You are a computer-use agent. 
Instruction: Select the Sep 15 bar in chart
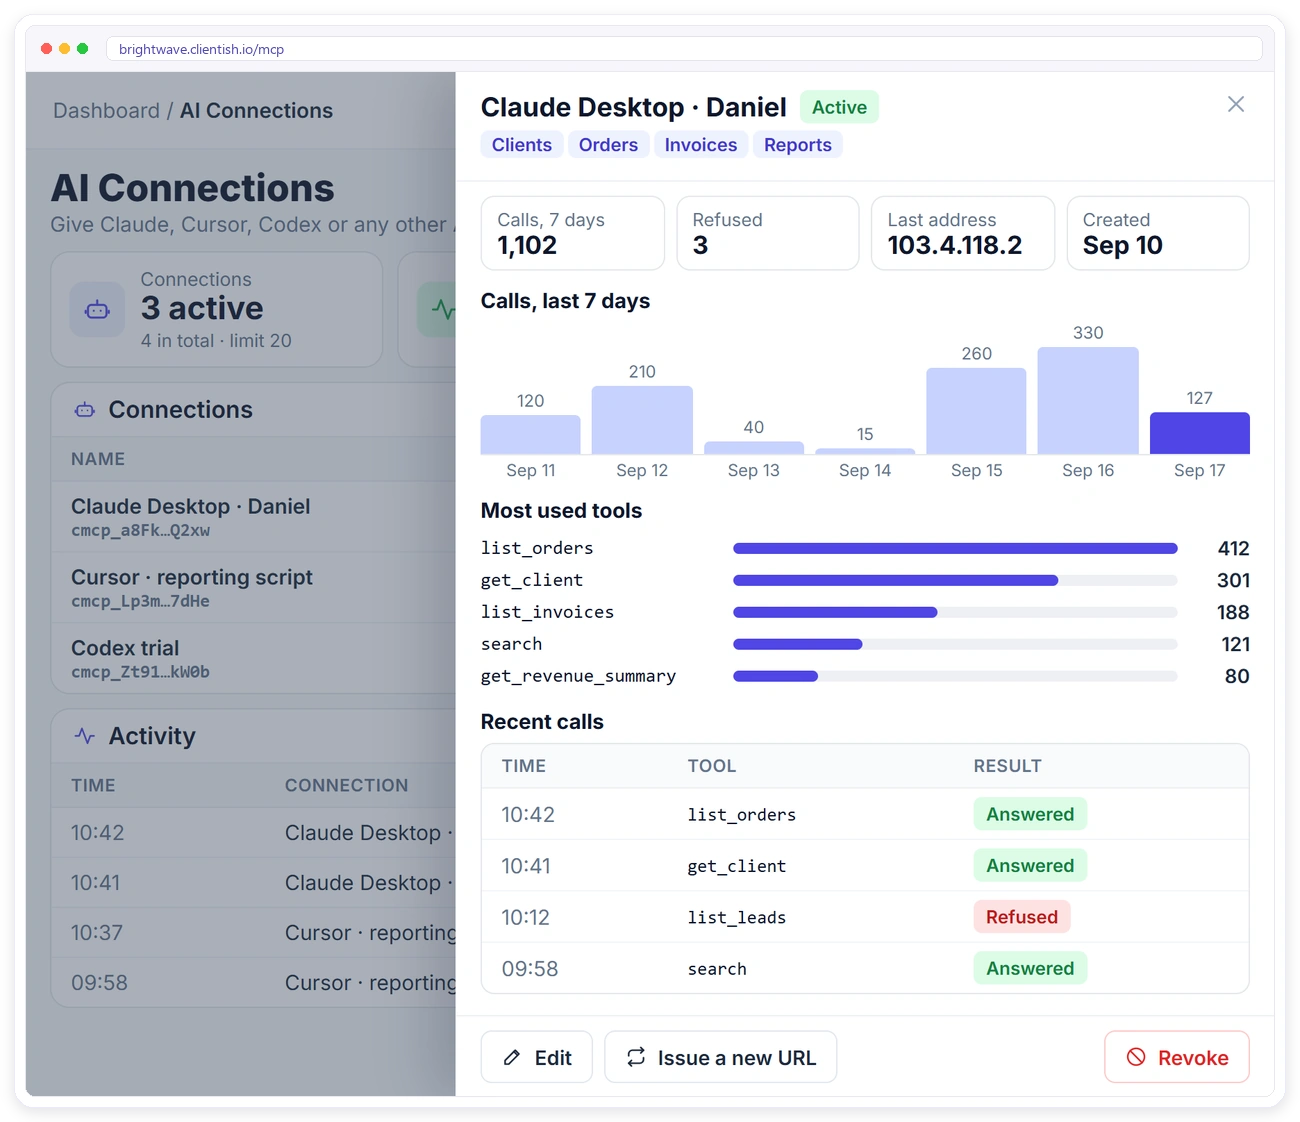(x=977, y=411)
